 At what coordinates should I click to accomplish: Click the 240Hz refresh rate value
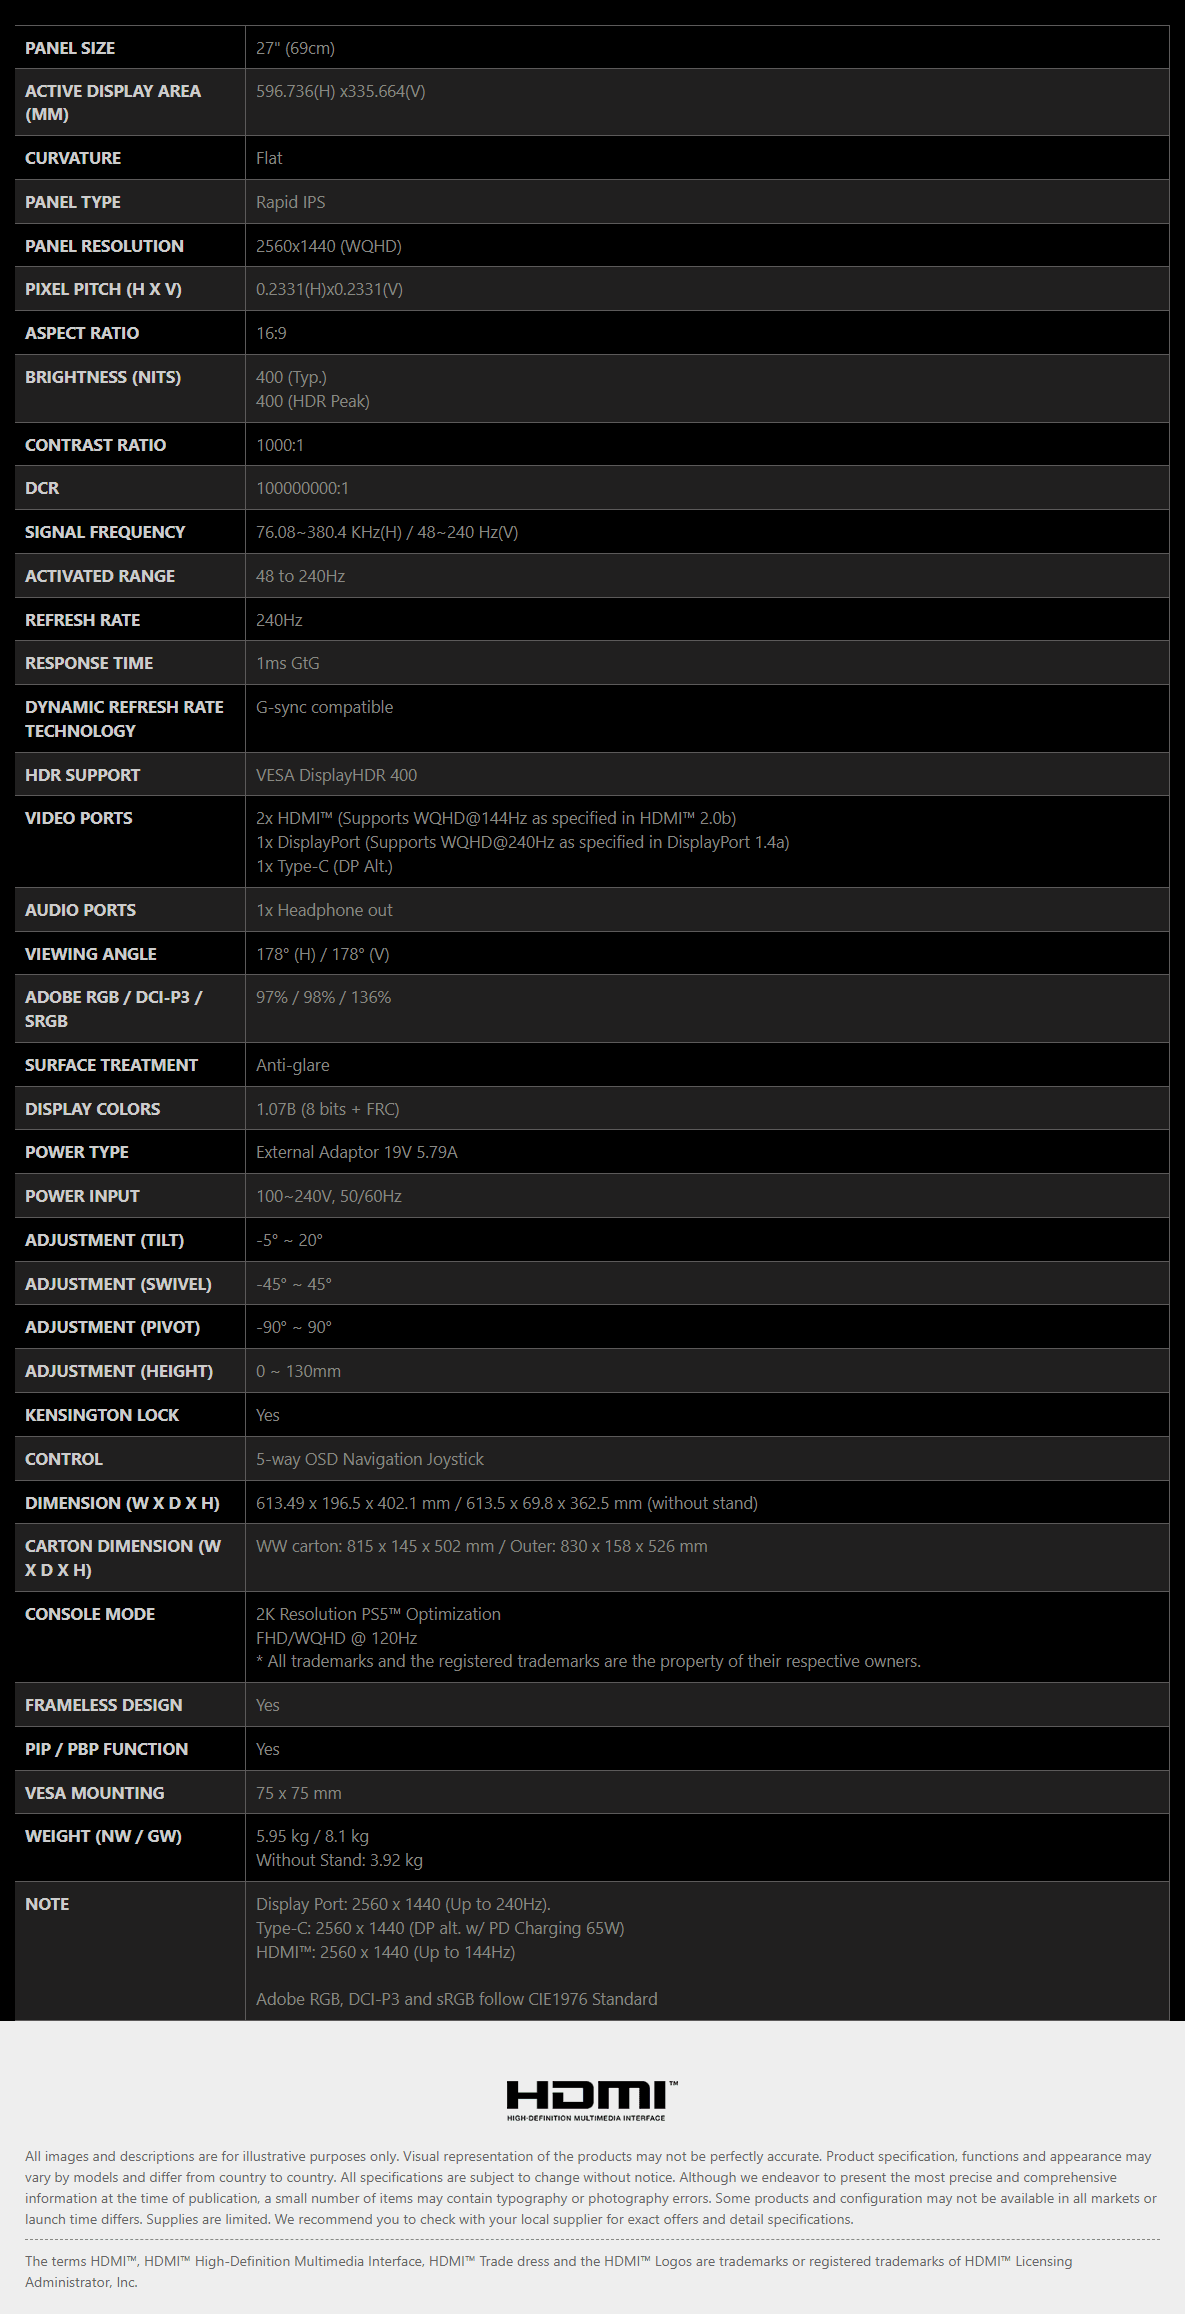point(279,620)
